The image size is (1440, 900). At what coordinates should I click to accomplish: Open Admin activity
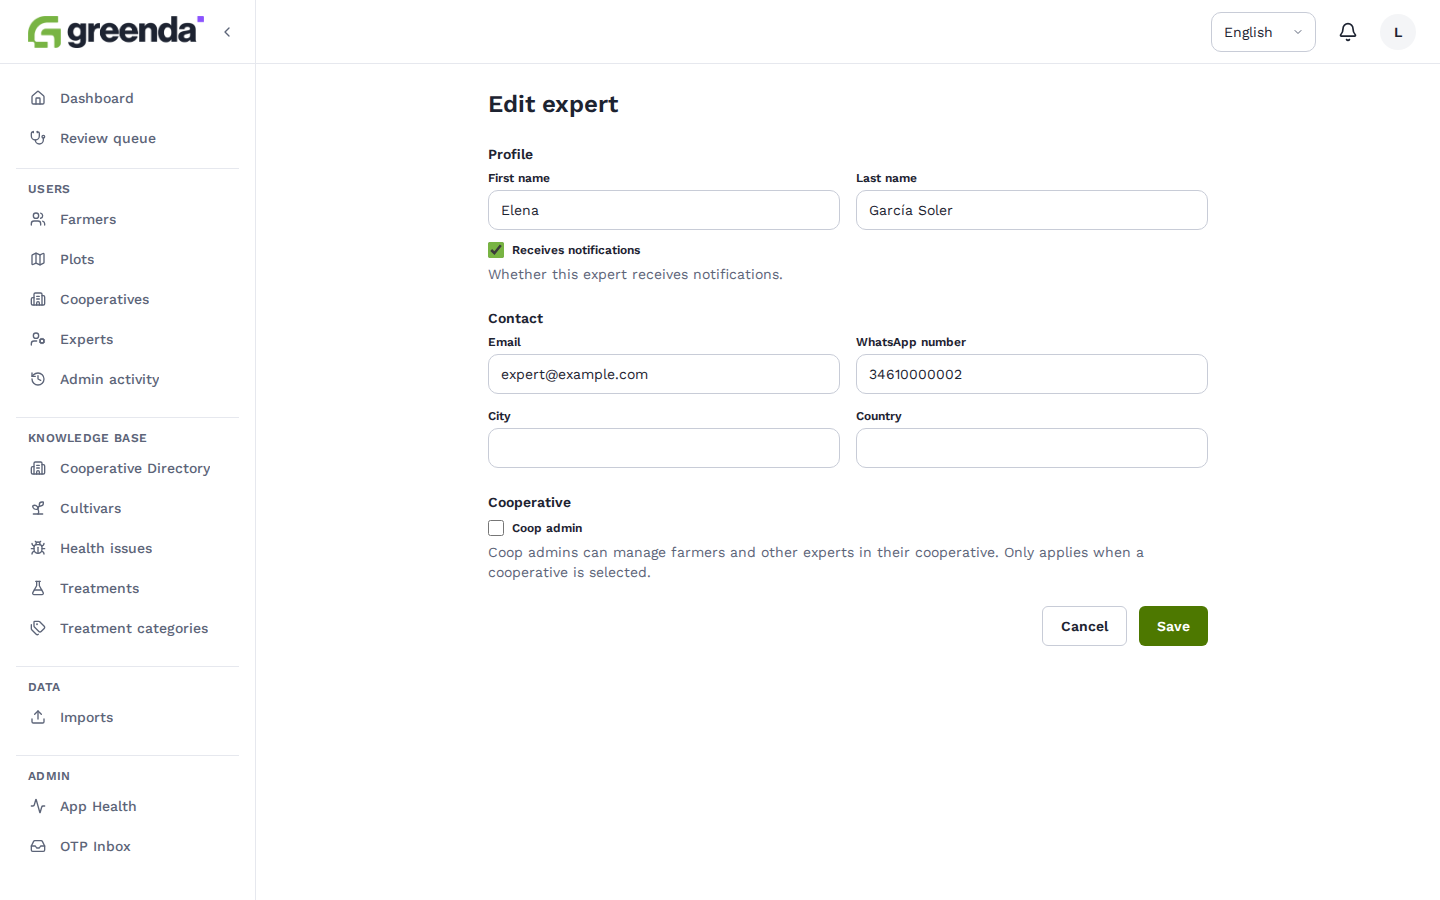pos(127,379)
